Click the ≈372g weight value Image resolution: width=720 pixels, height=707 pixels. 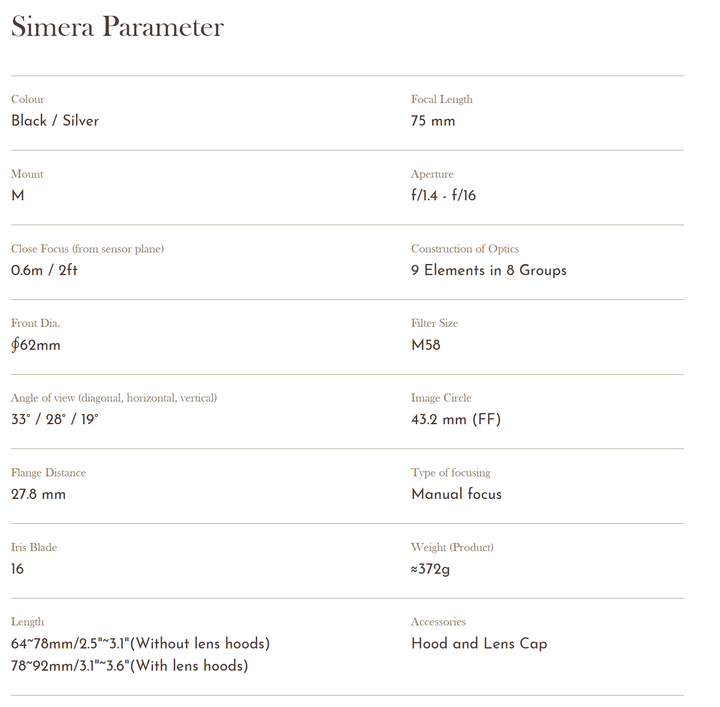(x=431, y=569)
